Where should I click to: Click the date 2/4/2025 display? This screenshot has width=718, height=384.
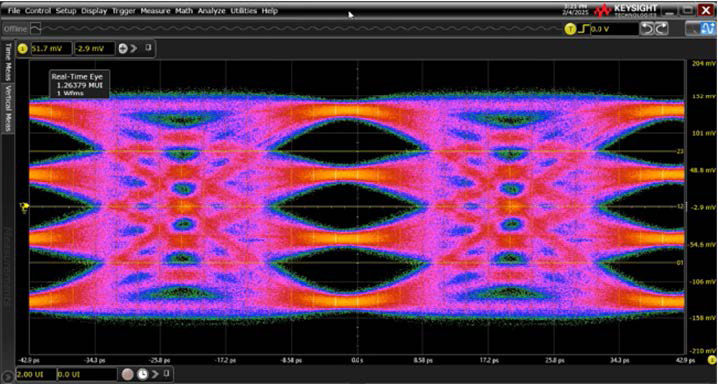click(x=577, y=12)
